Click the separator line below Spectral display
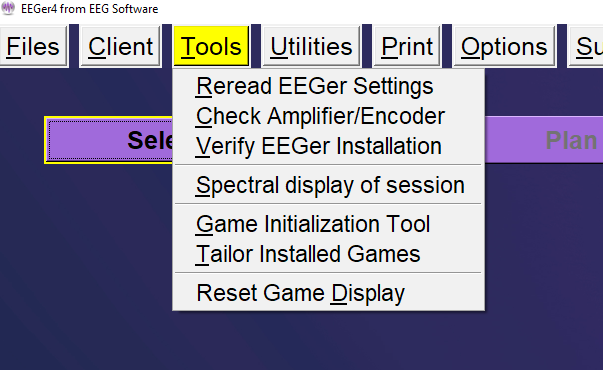Screen dimensions: 603x370 [328, 203]
